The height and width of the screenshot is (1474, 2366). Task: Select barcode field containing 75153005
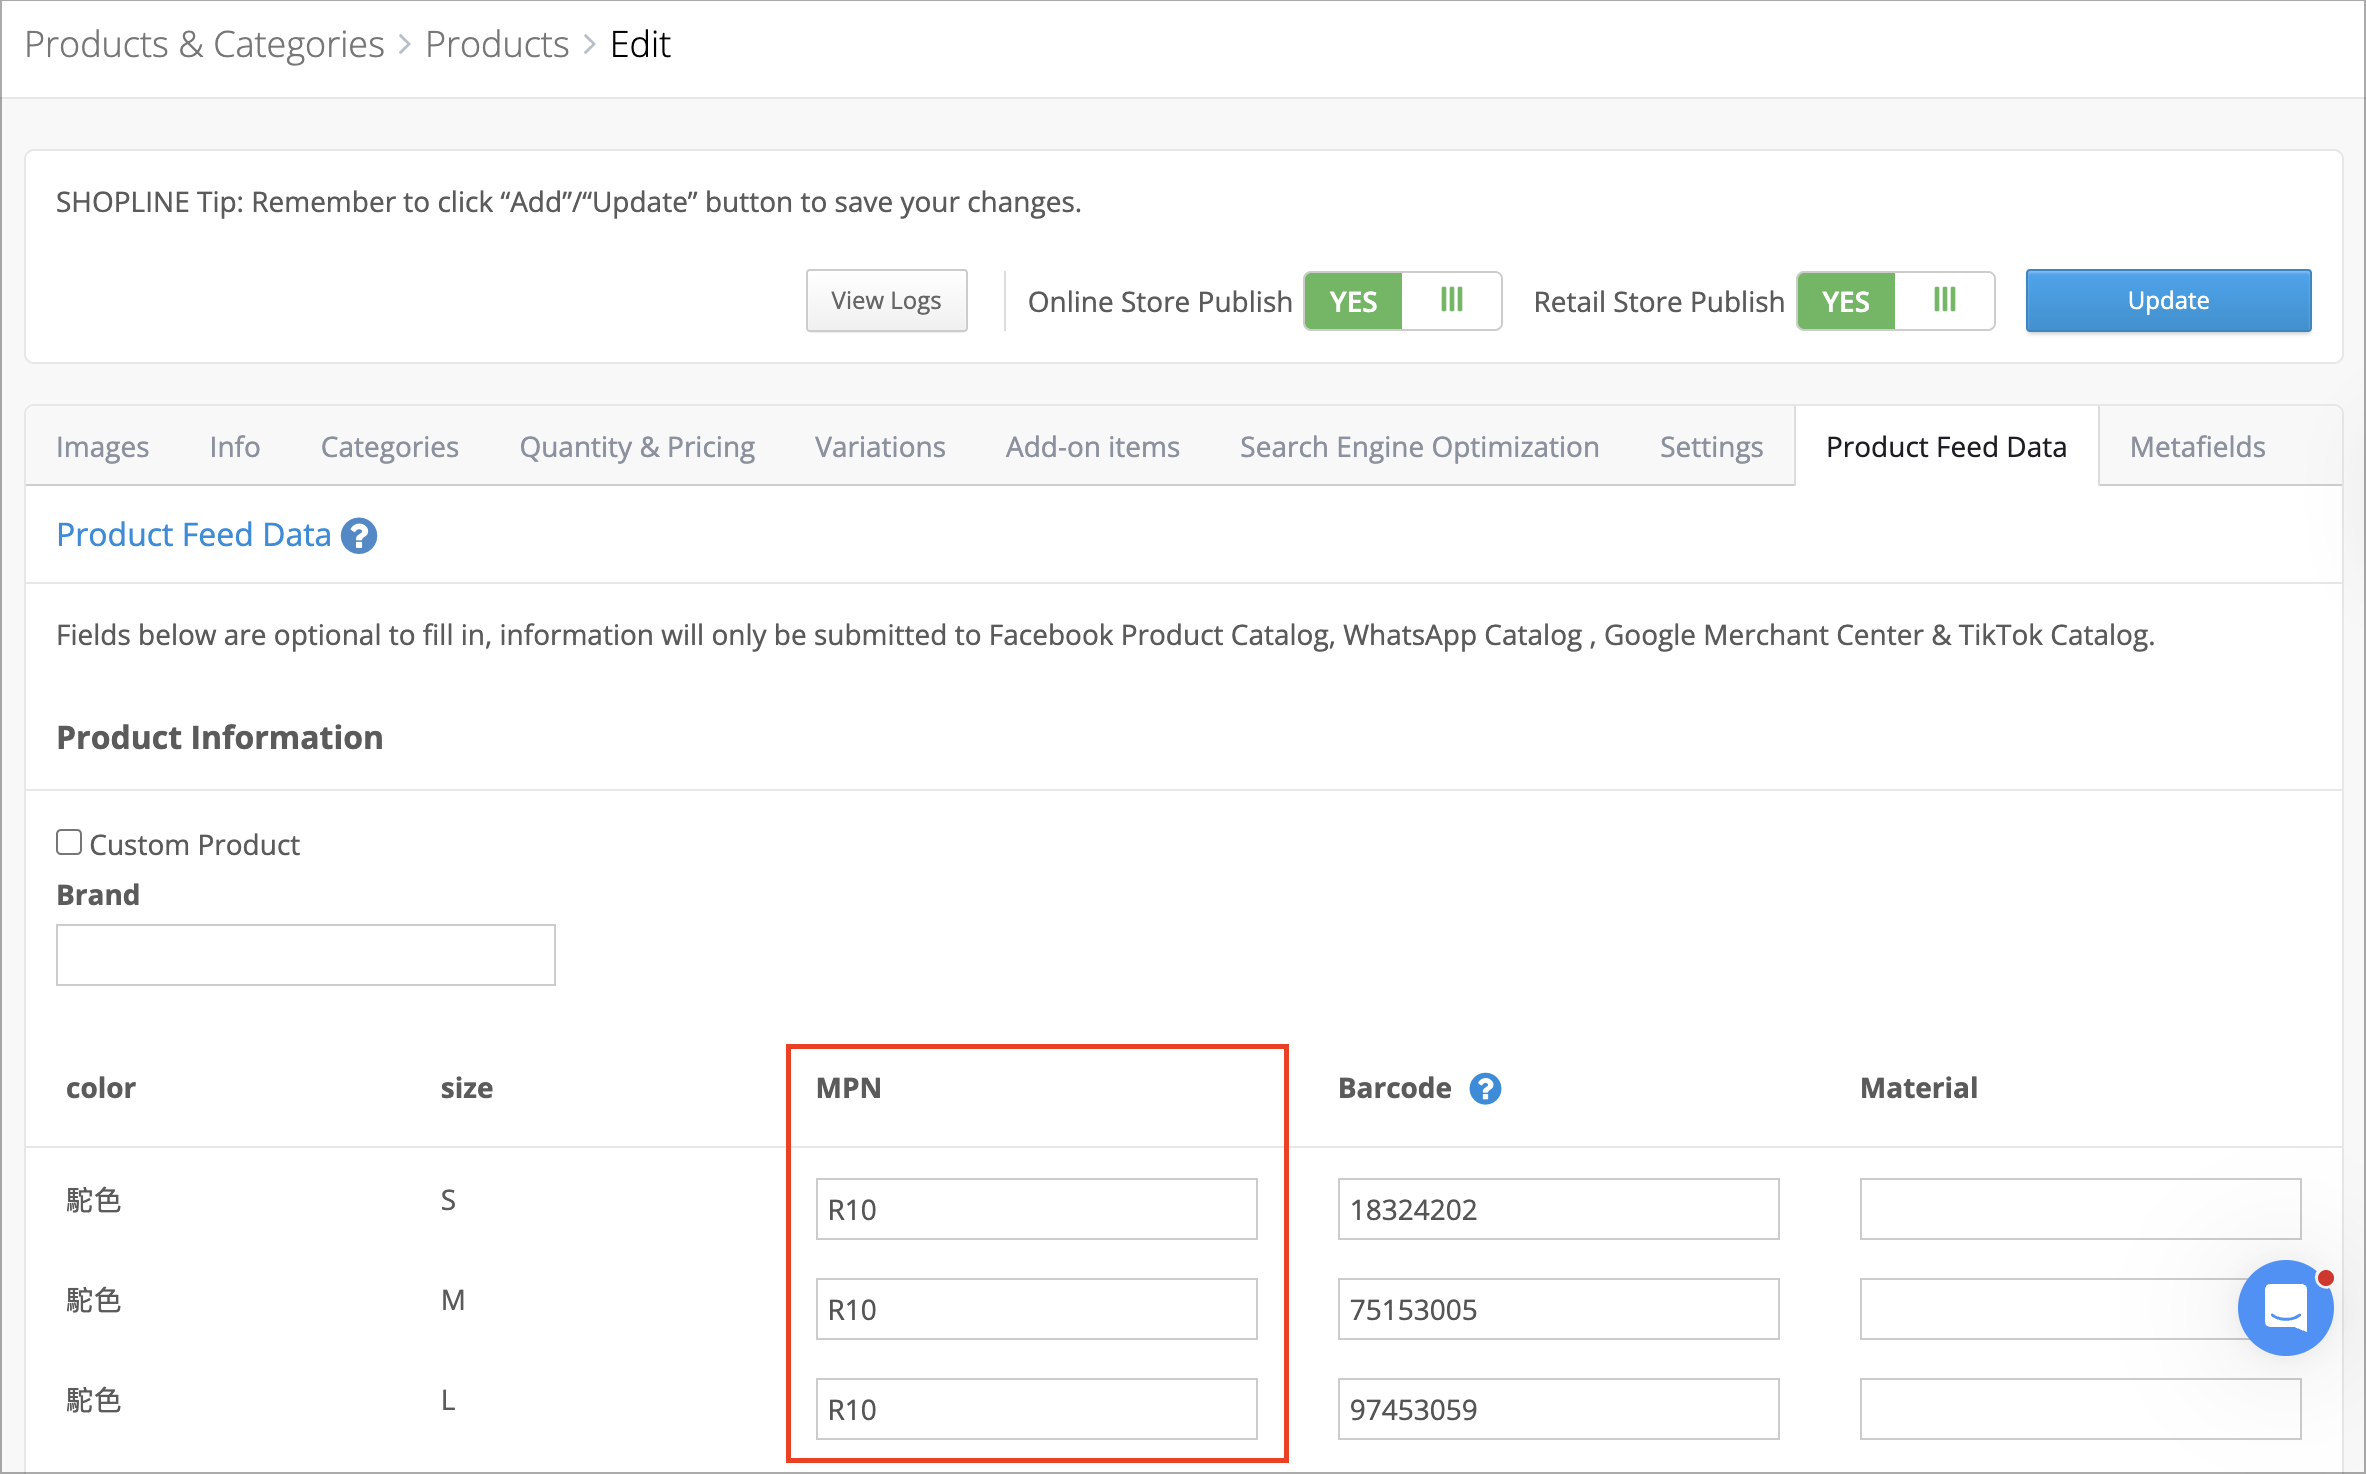click(x=1558, y=1309)
